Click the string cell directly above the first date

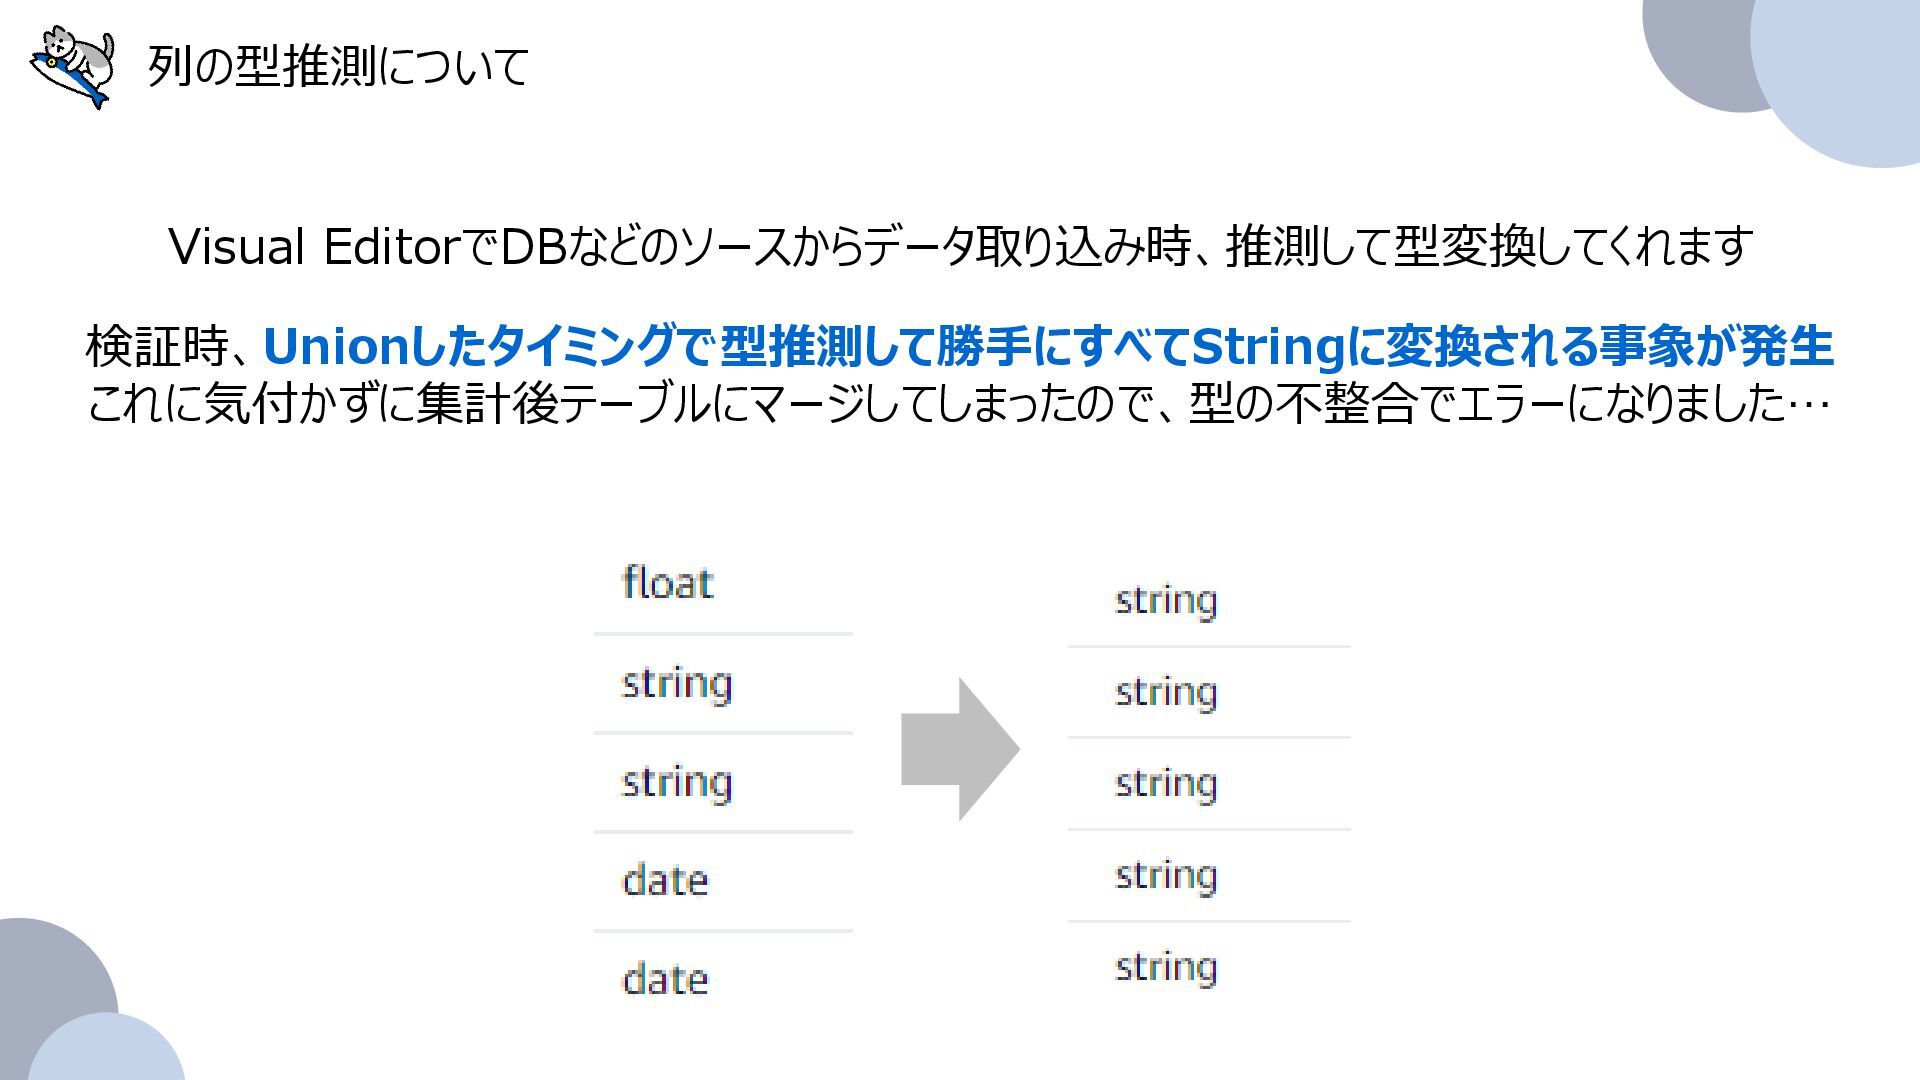677,782
